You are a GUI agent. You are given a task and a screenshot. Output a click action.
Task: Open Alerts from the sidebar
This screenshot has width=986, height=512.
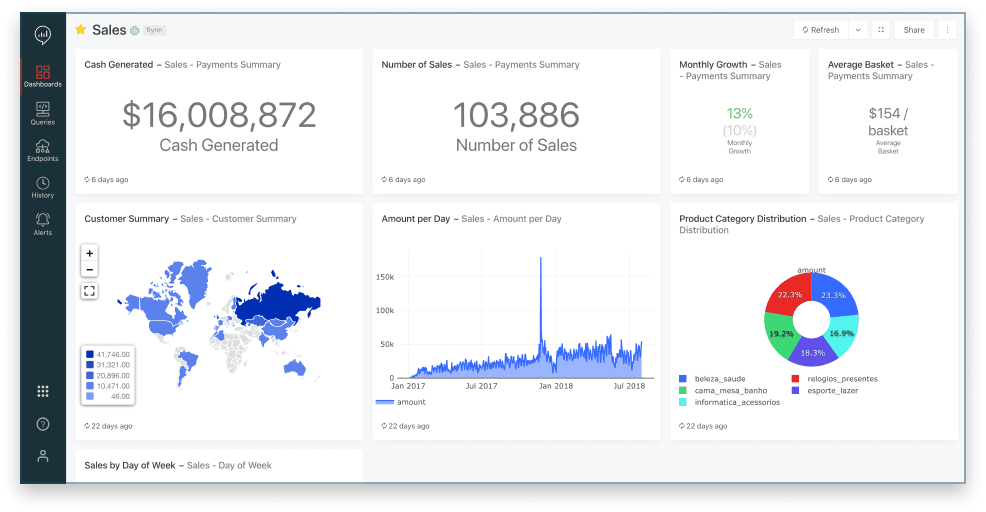pos(43,224)
